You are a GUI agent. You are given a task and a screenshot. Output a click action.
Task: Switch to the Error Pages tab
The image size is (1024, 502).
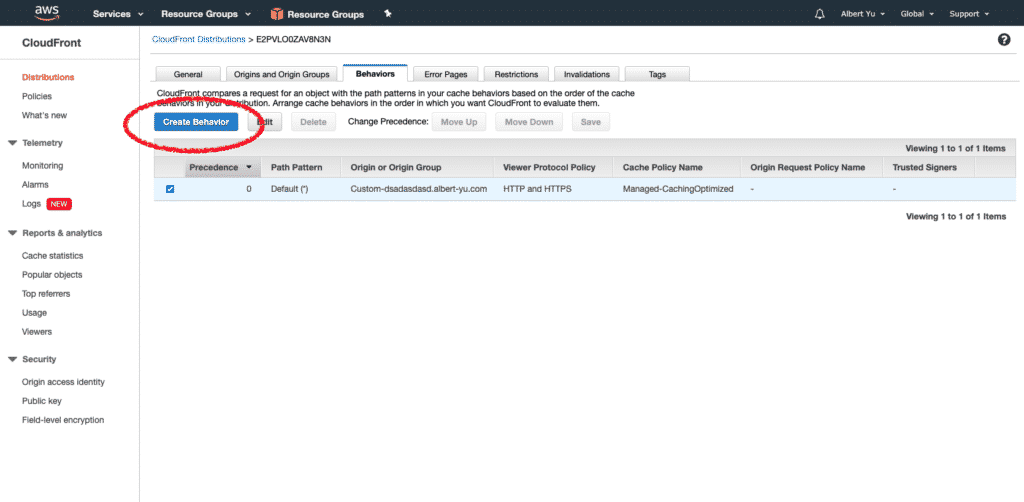point(445,74)
